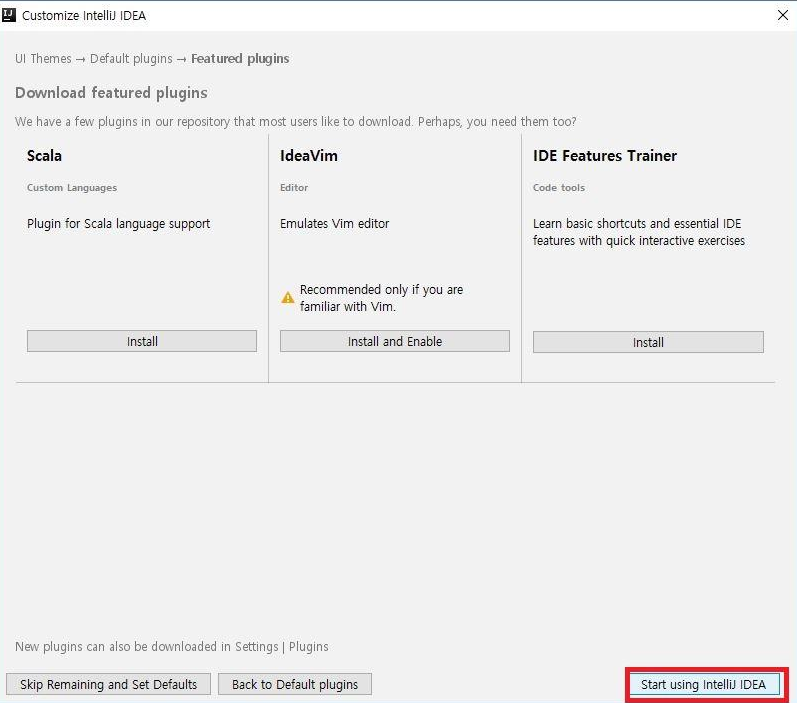Click 'Download featured plugins' heading
Screen dimensions: 797x703
tap(111, 93)
